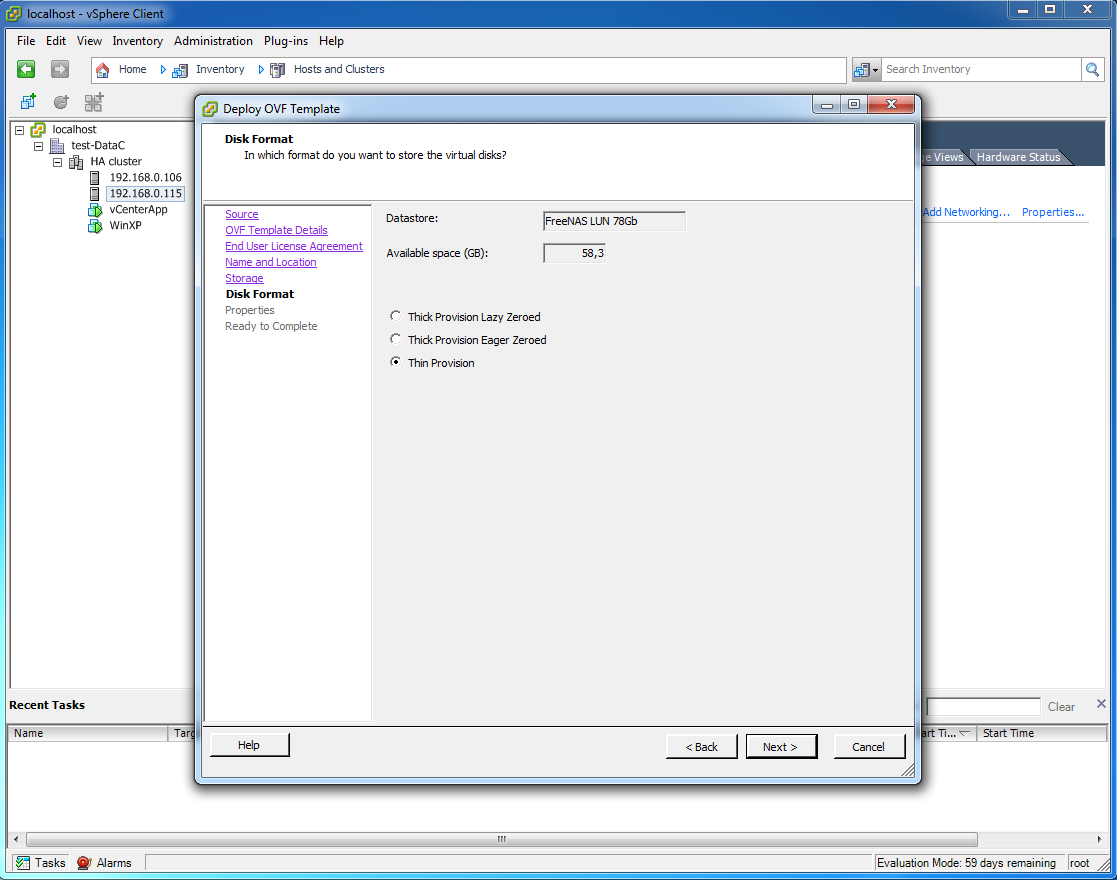Click the second toolbar icon with gear
The height and width of the screenshot is (880, 1117).
pyautogui.click(x=61, y=102)
